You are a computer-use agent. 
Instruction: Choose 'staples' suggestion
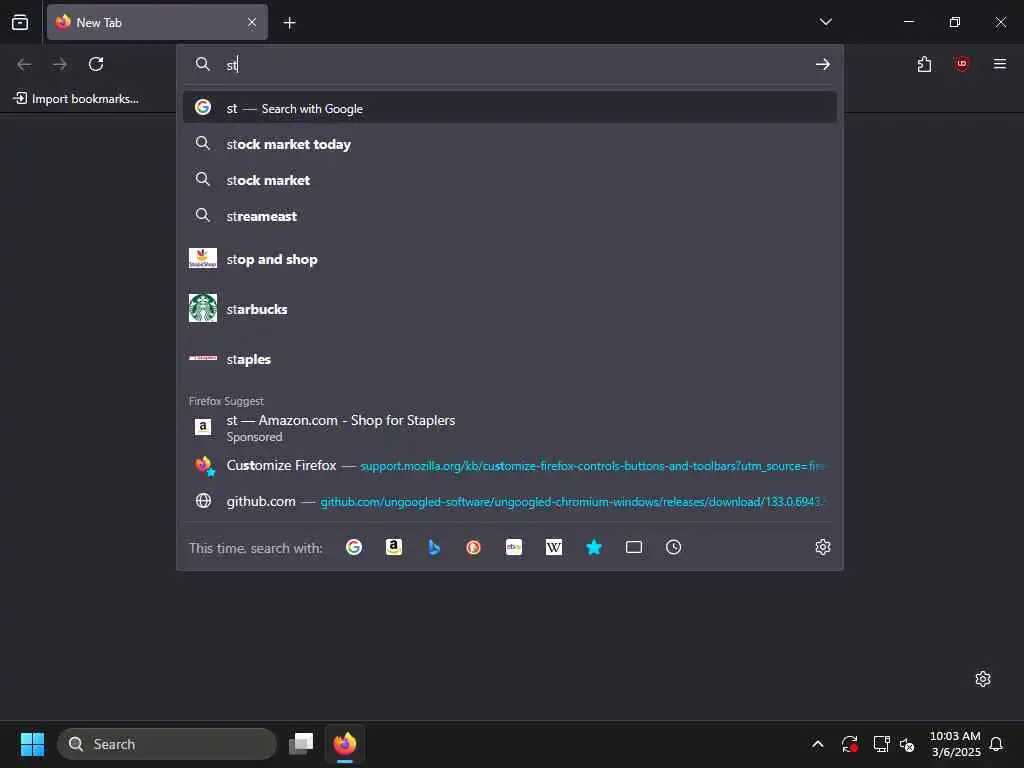pos(509,359)
